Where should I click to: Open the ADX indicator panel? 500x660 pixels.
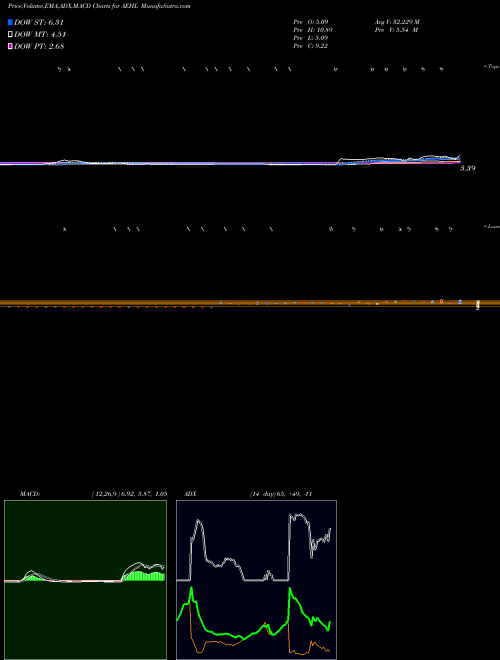coord(256,580)
